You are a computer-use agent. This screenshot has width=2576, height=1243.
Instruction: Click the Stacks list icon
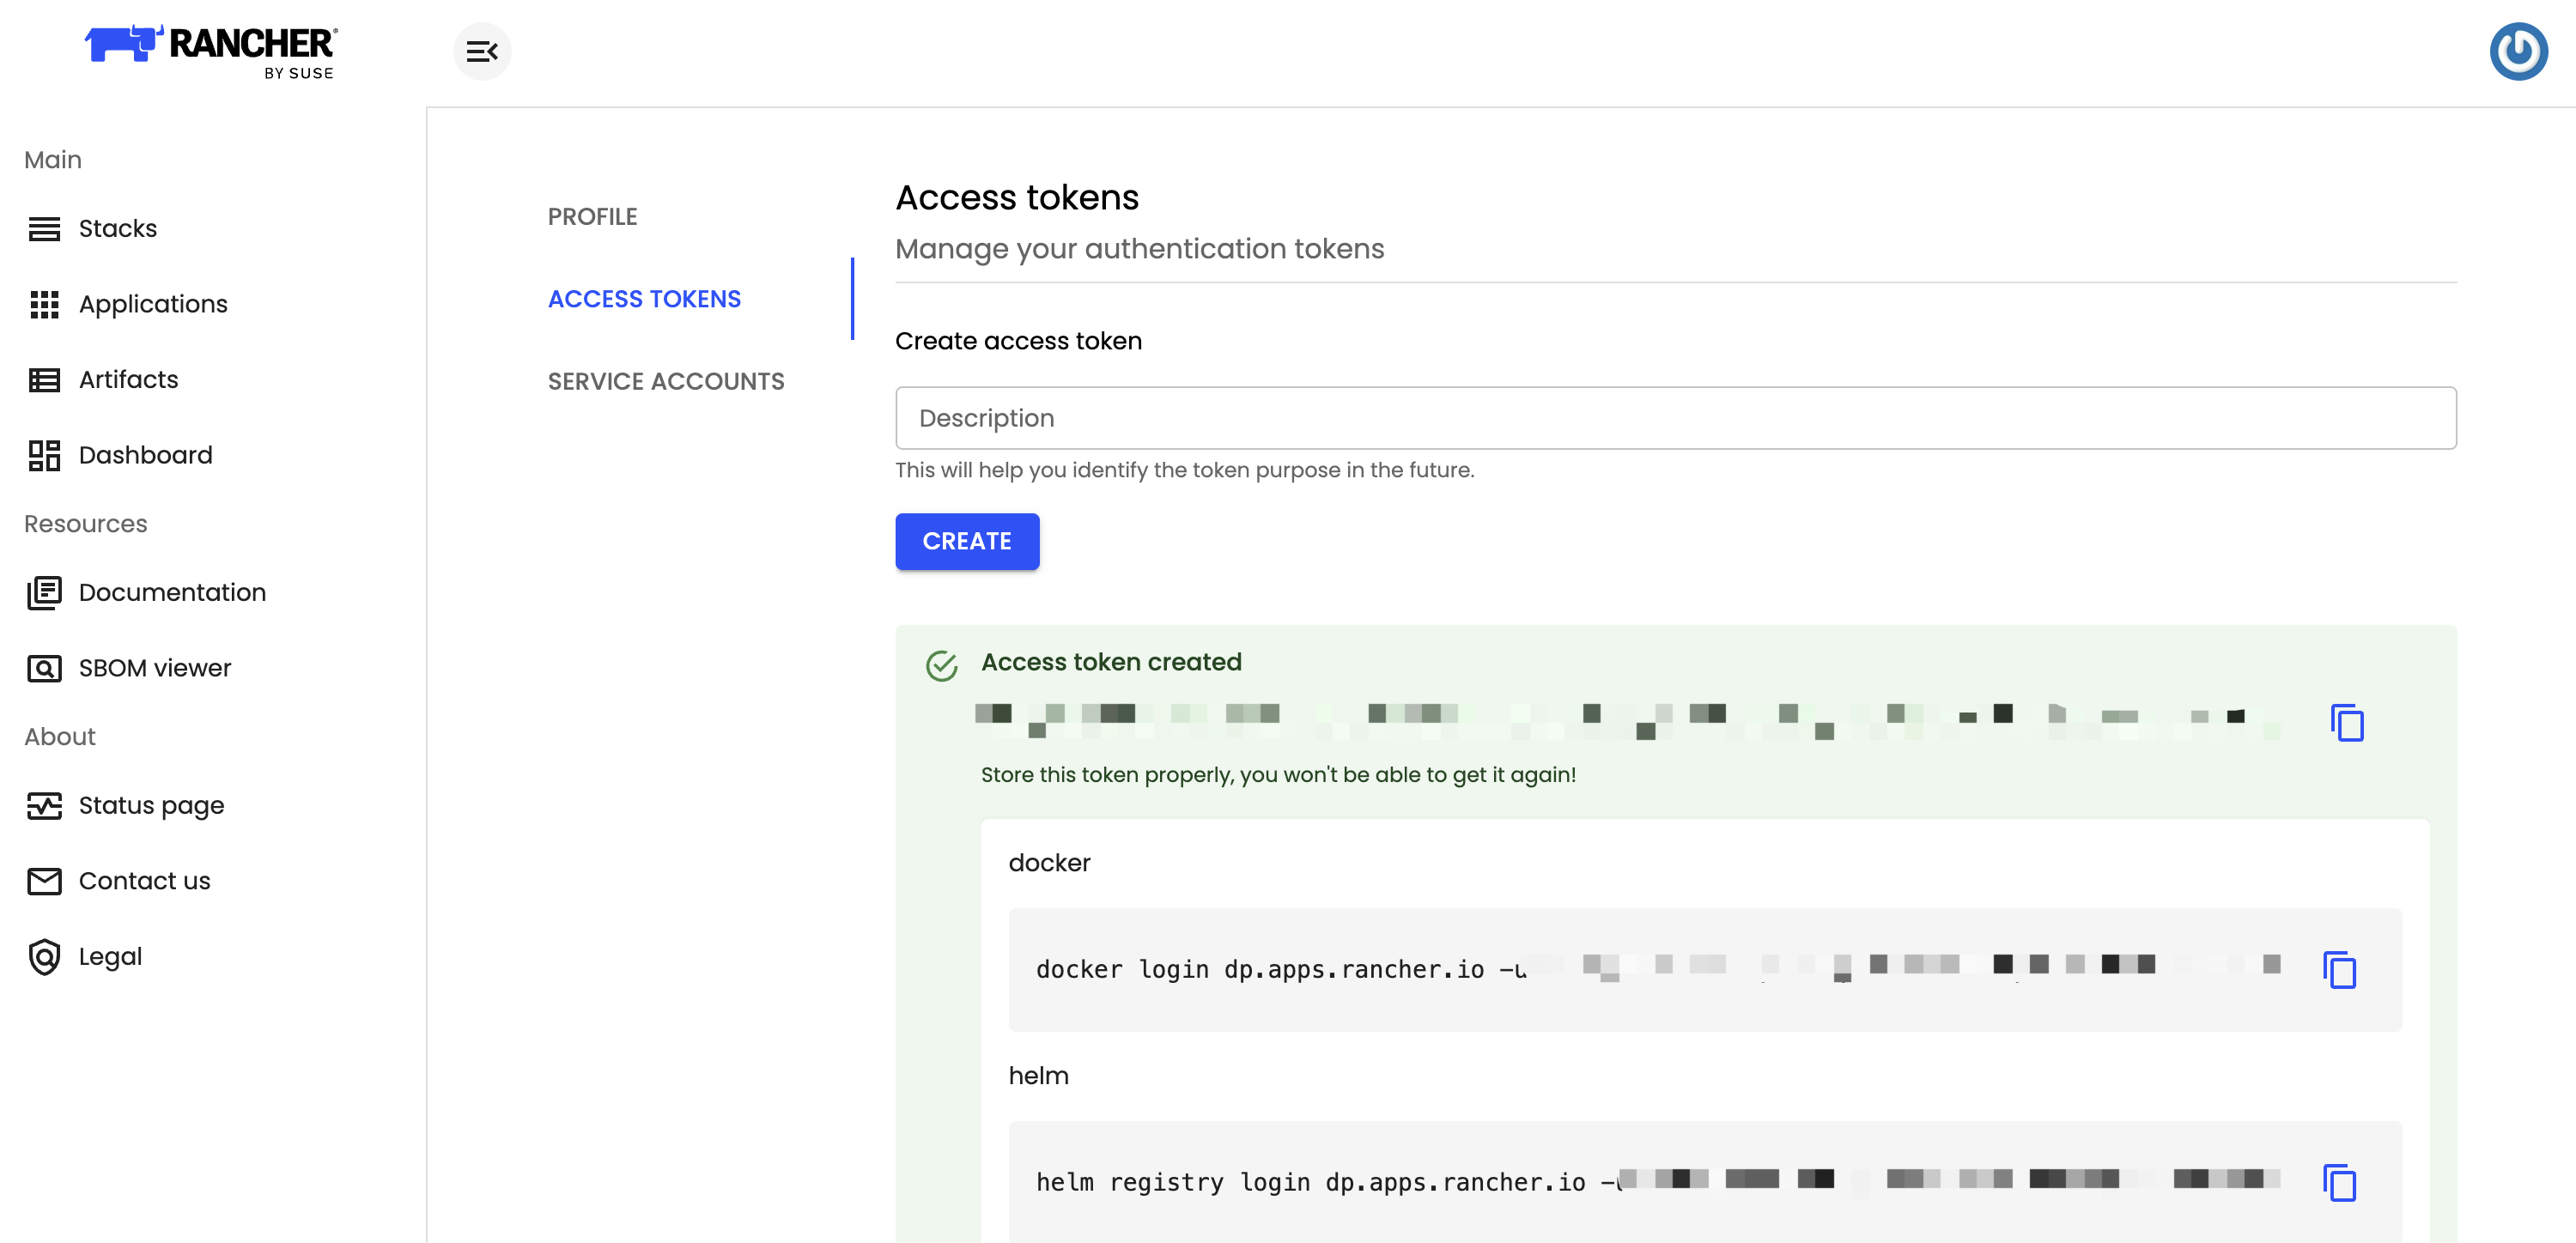pos(44,229)
